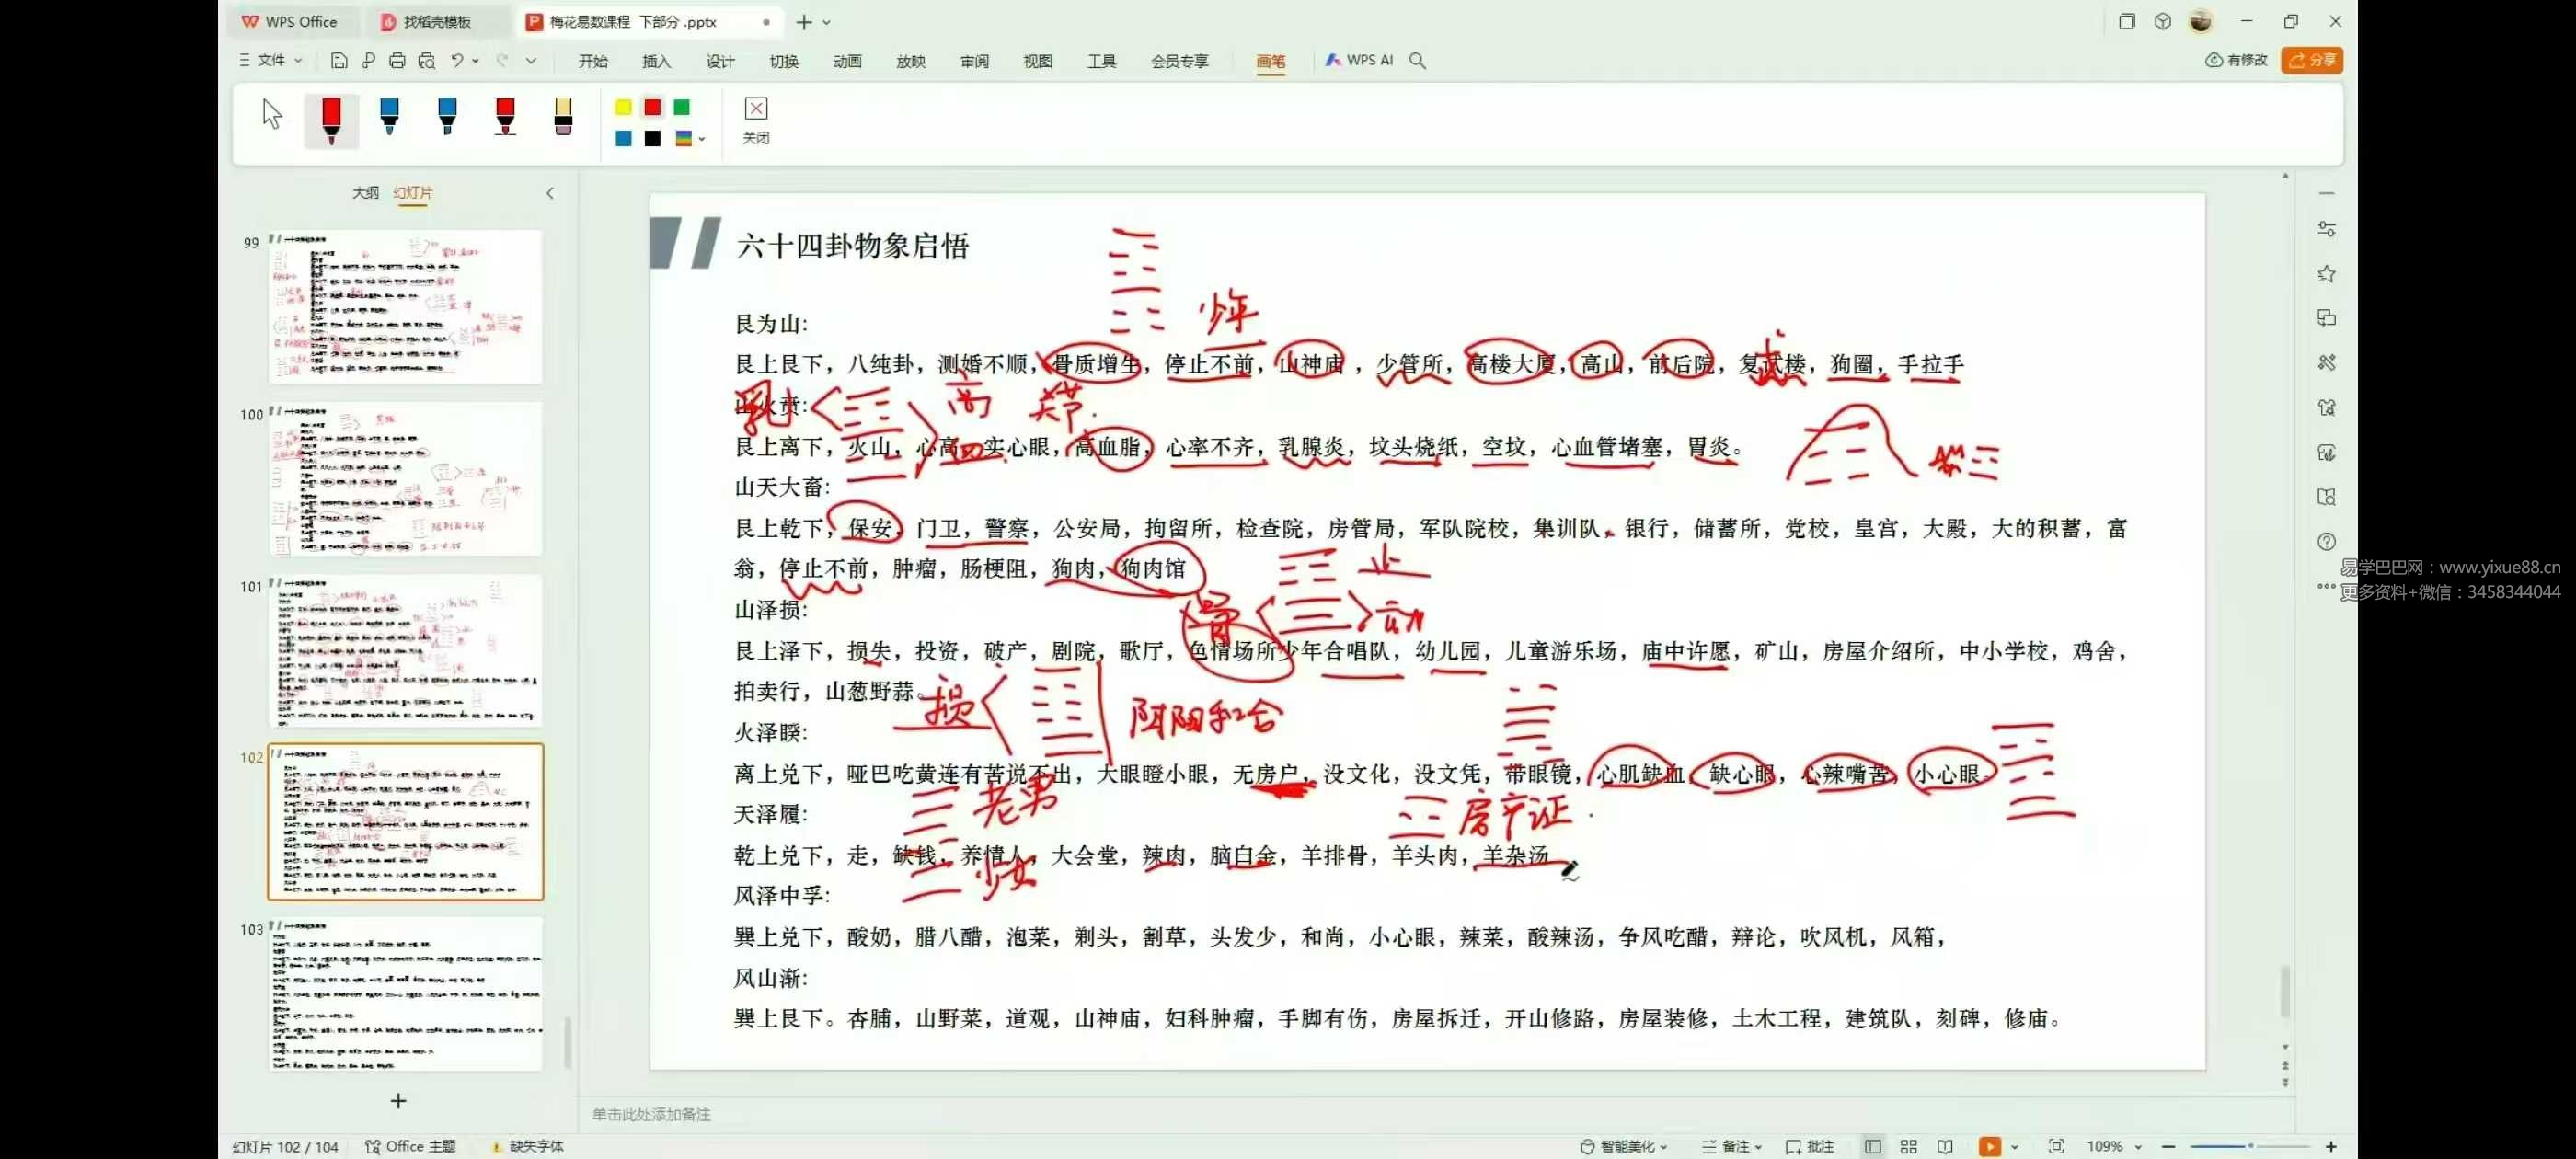Collapse the slide thumbnail panel chevron
Screen dimensions: 2576x1159
(549, 193)
